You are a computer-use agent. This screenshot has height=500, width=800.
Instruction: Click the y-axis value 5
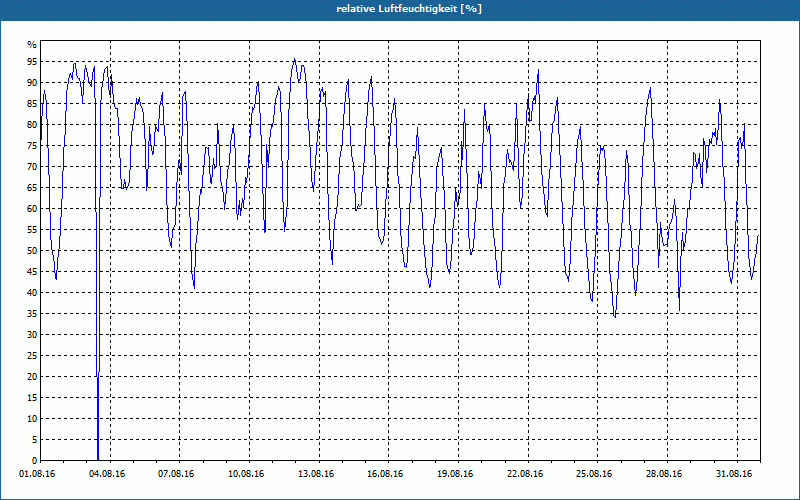pos(34,440)
